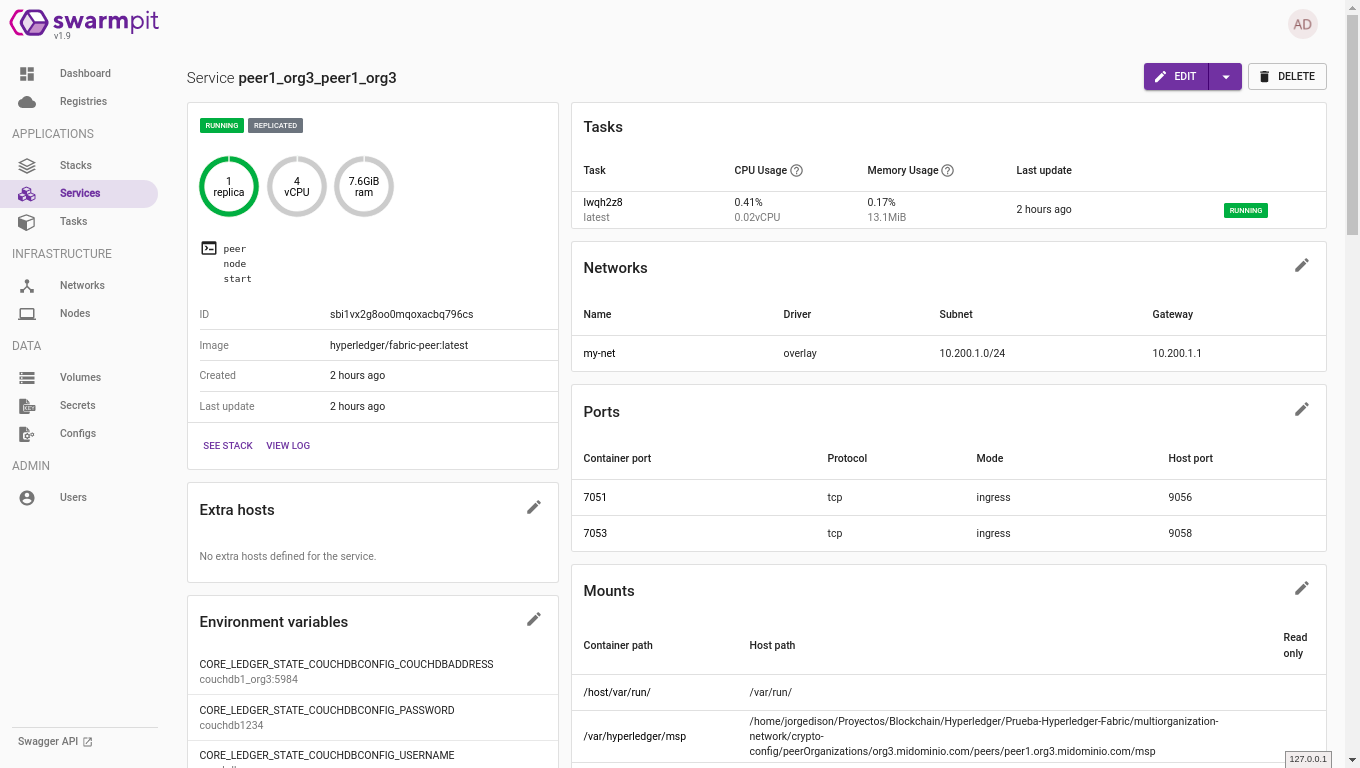Edit Environment variables via pencil icon

point(534,620)
